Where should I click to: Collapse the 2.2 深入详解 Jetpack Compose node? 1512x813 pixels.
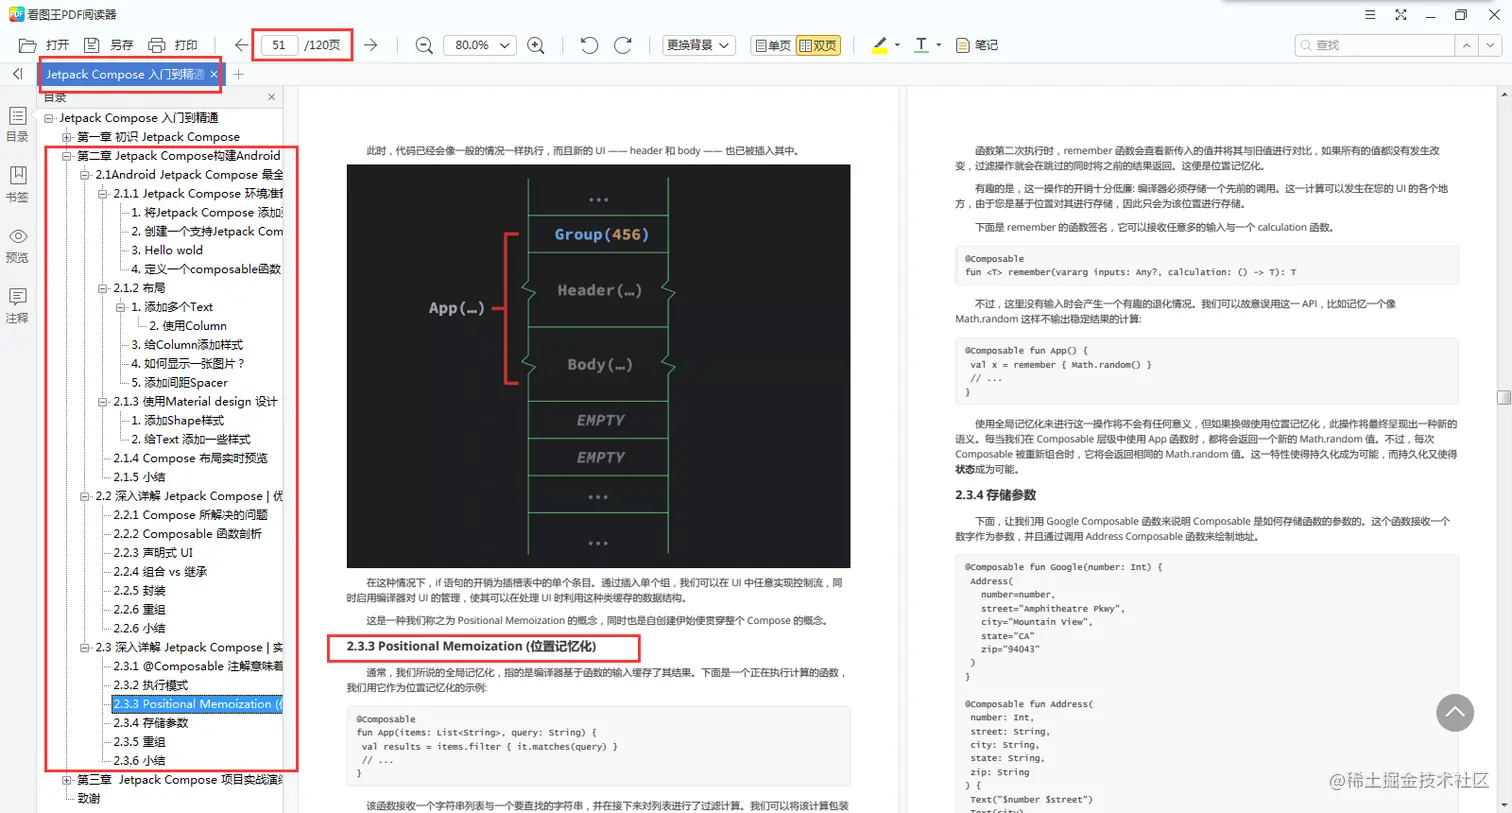pos(85,496)
